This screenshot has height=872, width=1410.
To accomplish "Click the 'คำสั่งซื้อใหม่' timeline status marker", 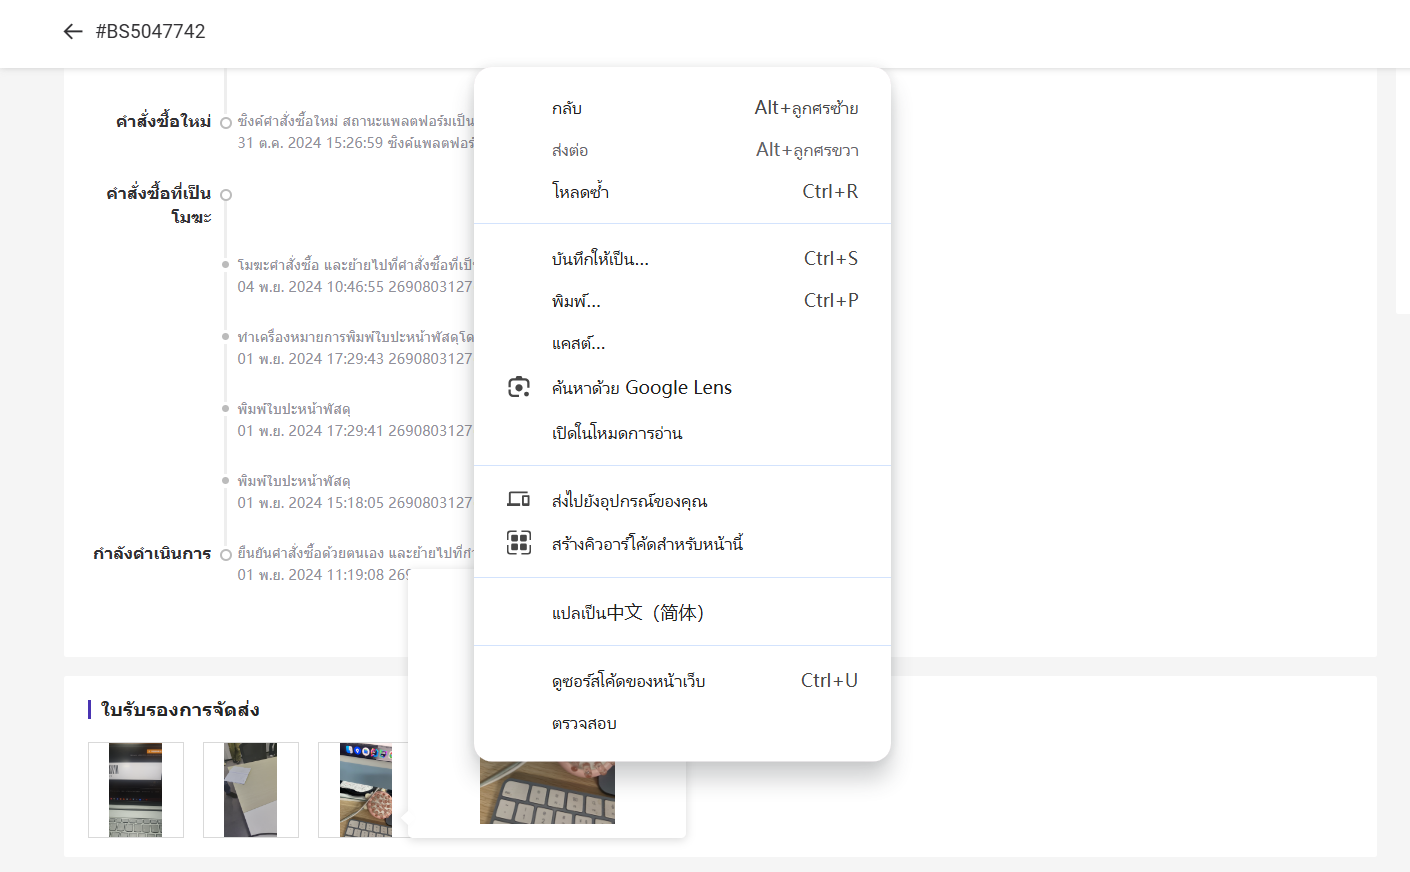I will (x=226, y=123).
